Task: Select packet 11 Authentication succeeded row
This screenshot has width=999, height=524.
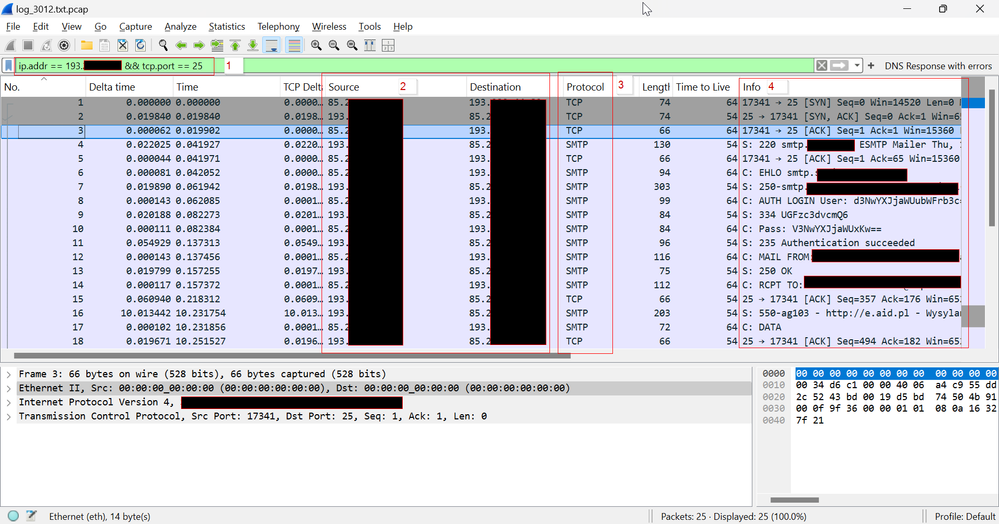Action: [x=481, y=243]
